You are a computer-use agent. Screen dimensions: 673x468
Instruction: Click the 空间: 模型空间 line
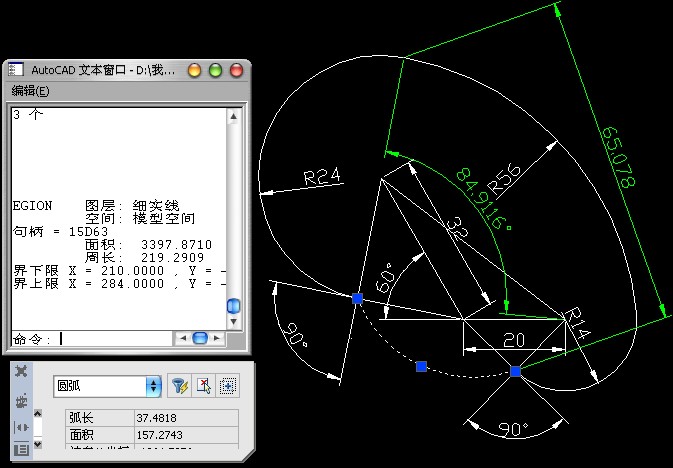click(x=140, y=219)
